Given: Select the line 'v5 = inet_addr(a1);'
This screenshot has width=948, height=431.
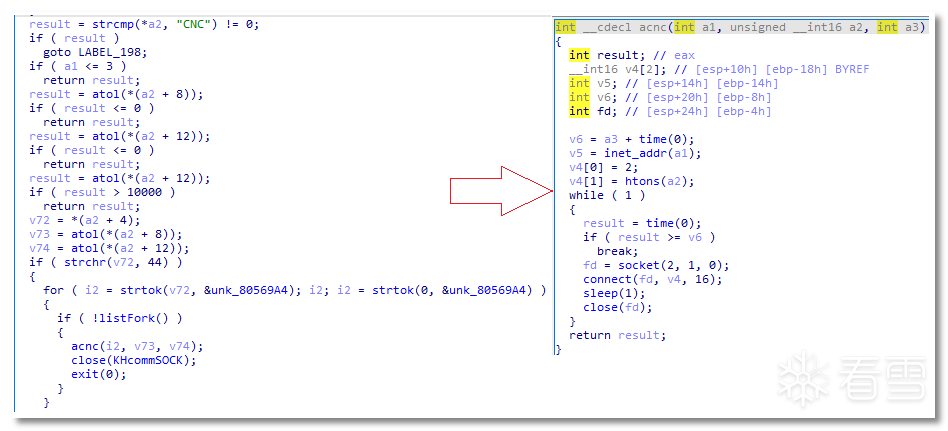Looking at the screenshot, I should [635, 152].
